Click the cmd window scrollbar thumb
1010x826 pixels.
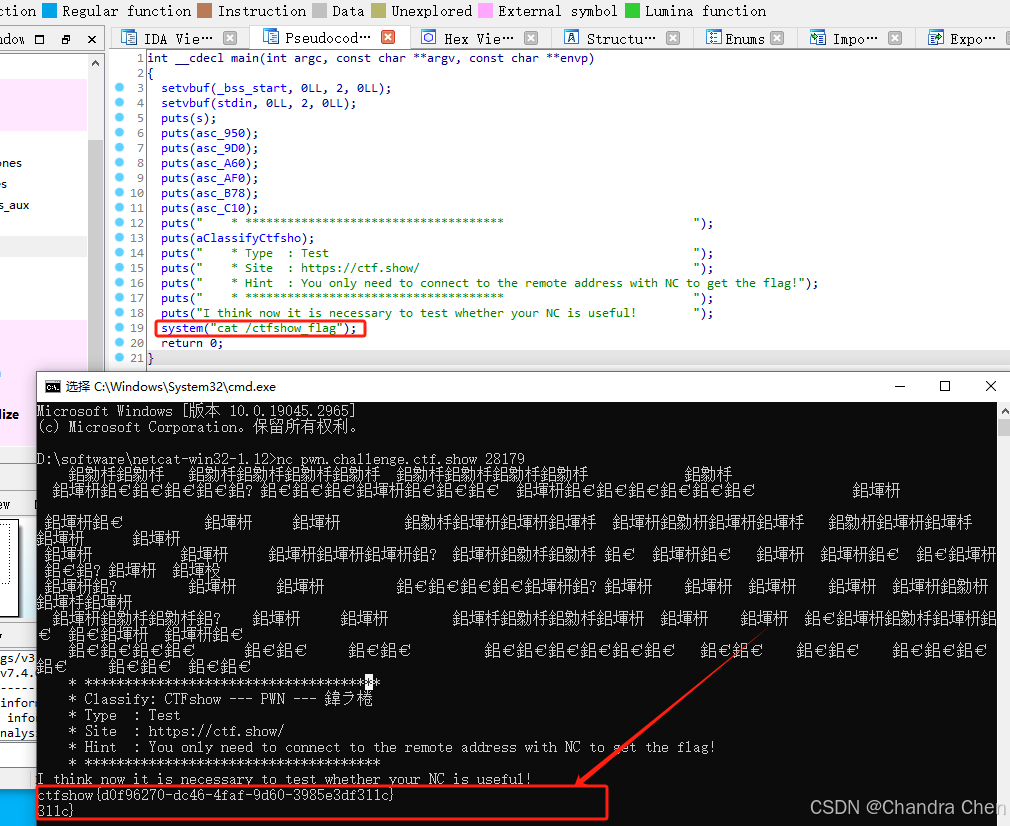pyautogui.click(x=1004, y=428)
